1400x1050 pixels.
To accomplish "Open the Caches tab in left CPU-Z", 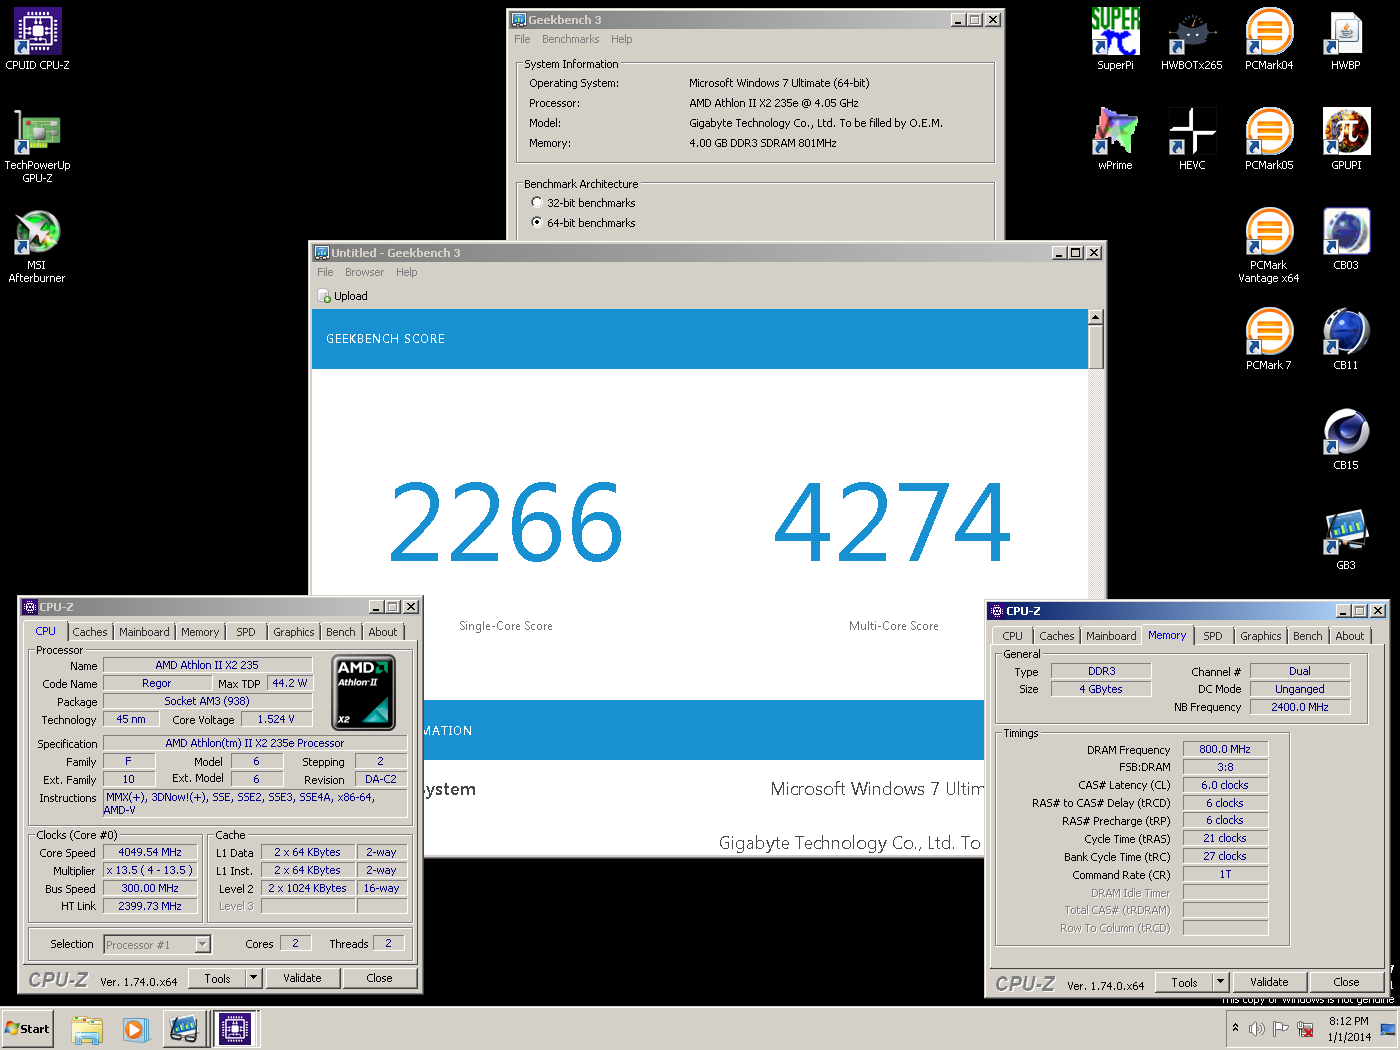I will 89,632.
